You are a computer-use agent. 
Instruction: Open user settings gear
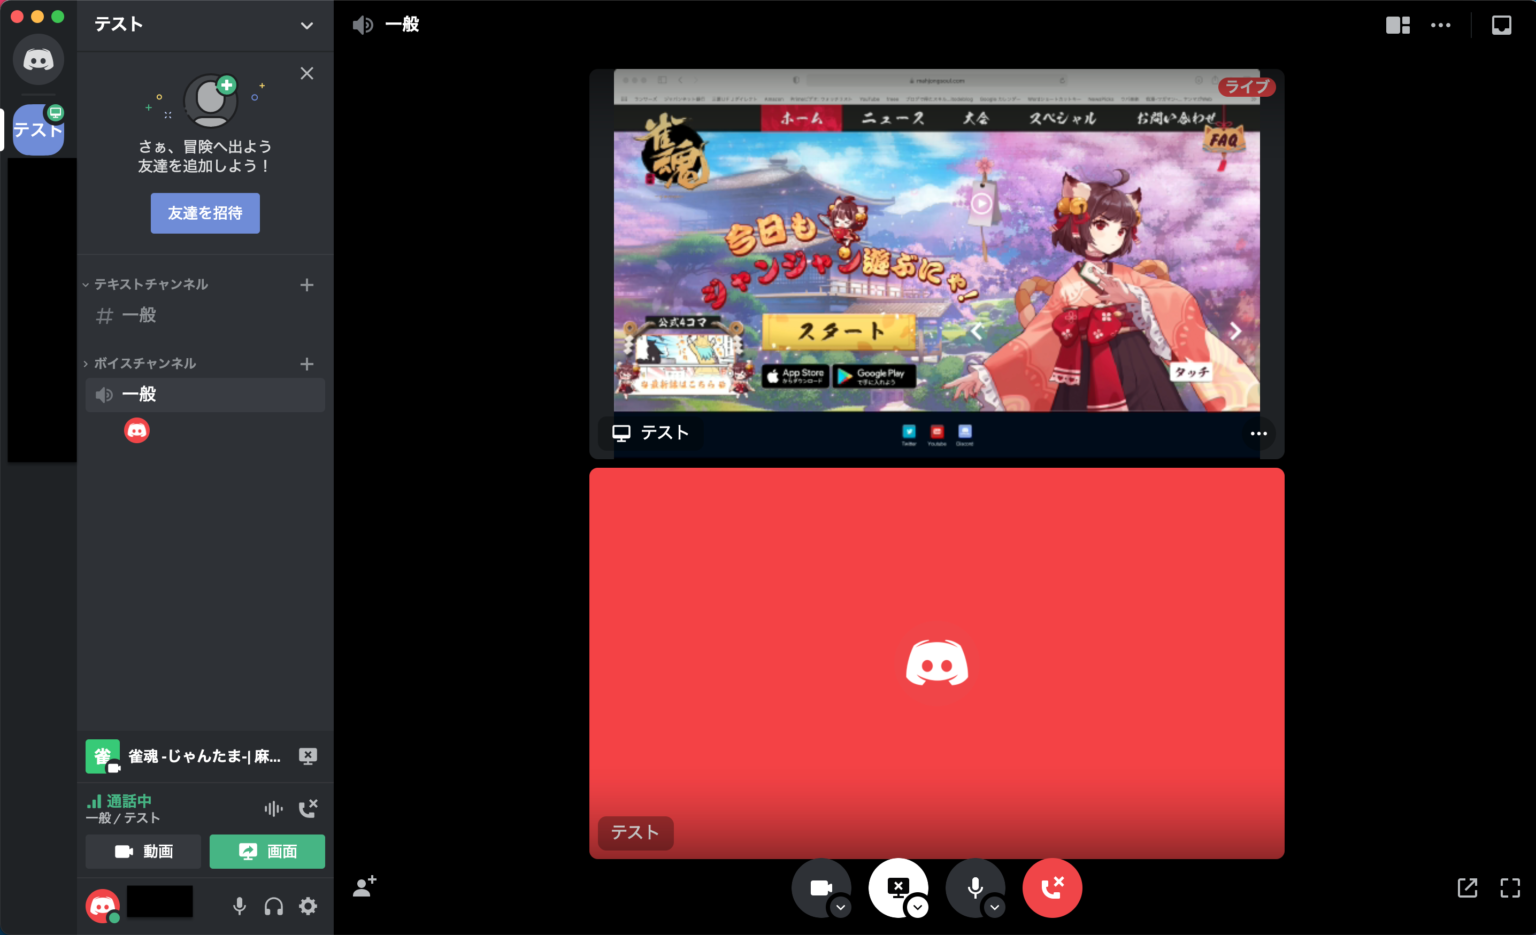pyautogui.click(x=308, y=906)
